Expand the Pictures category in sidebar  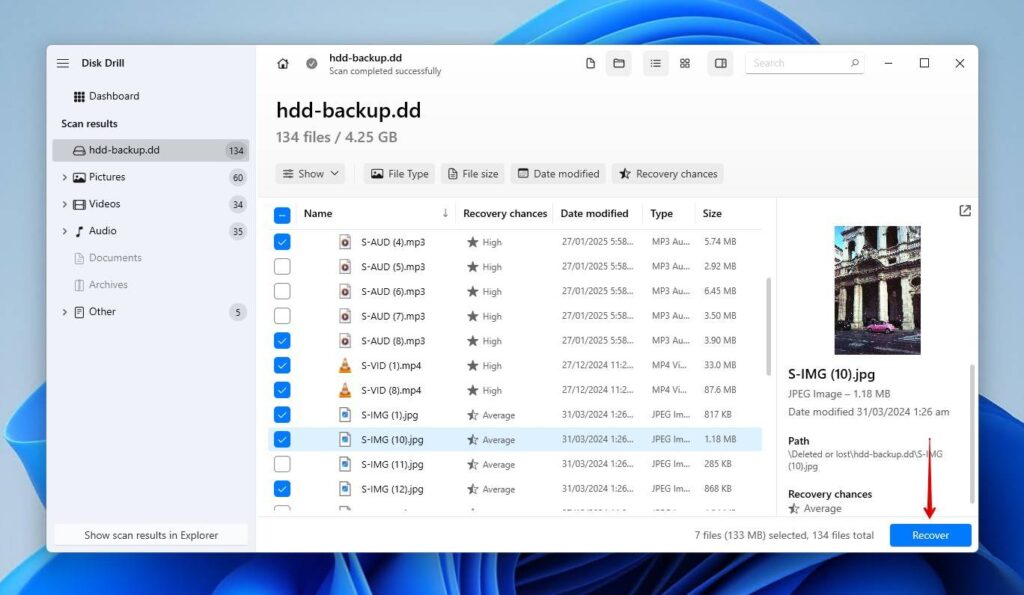65,177
